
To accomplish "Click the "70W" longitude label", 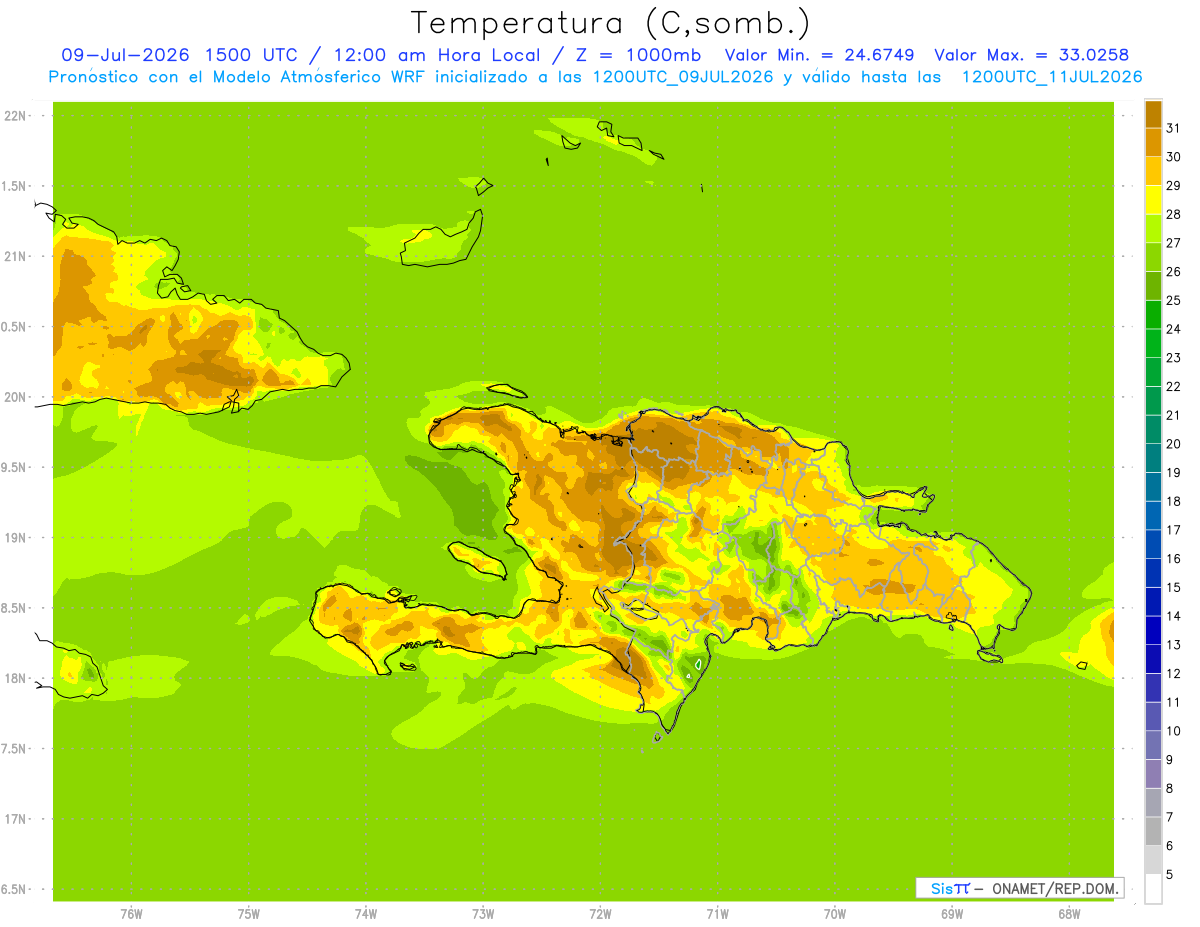I will 835,914.
